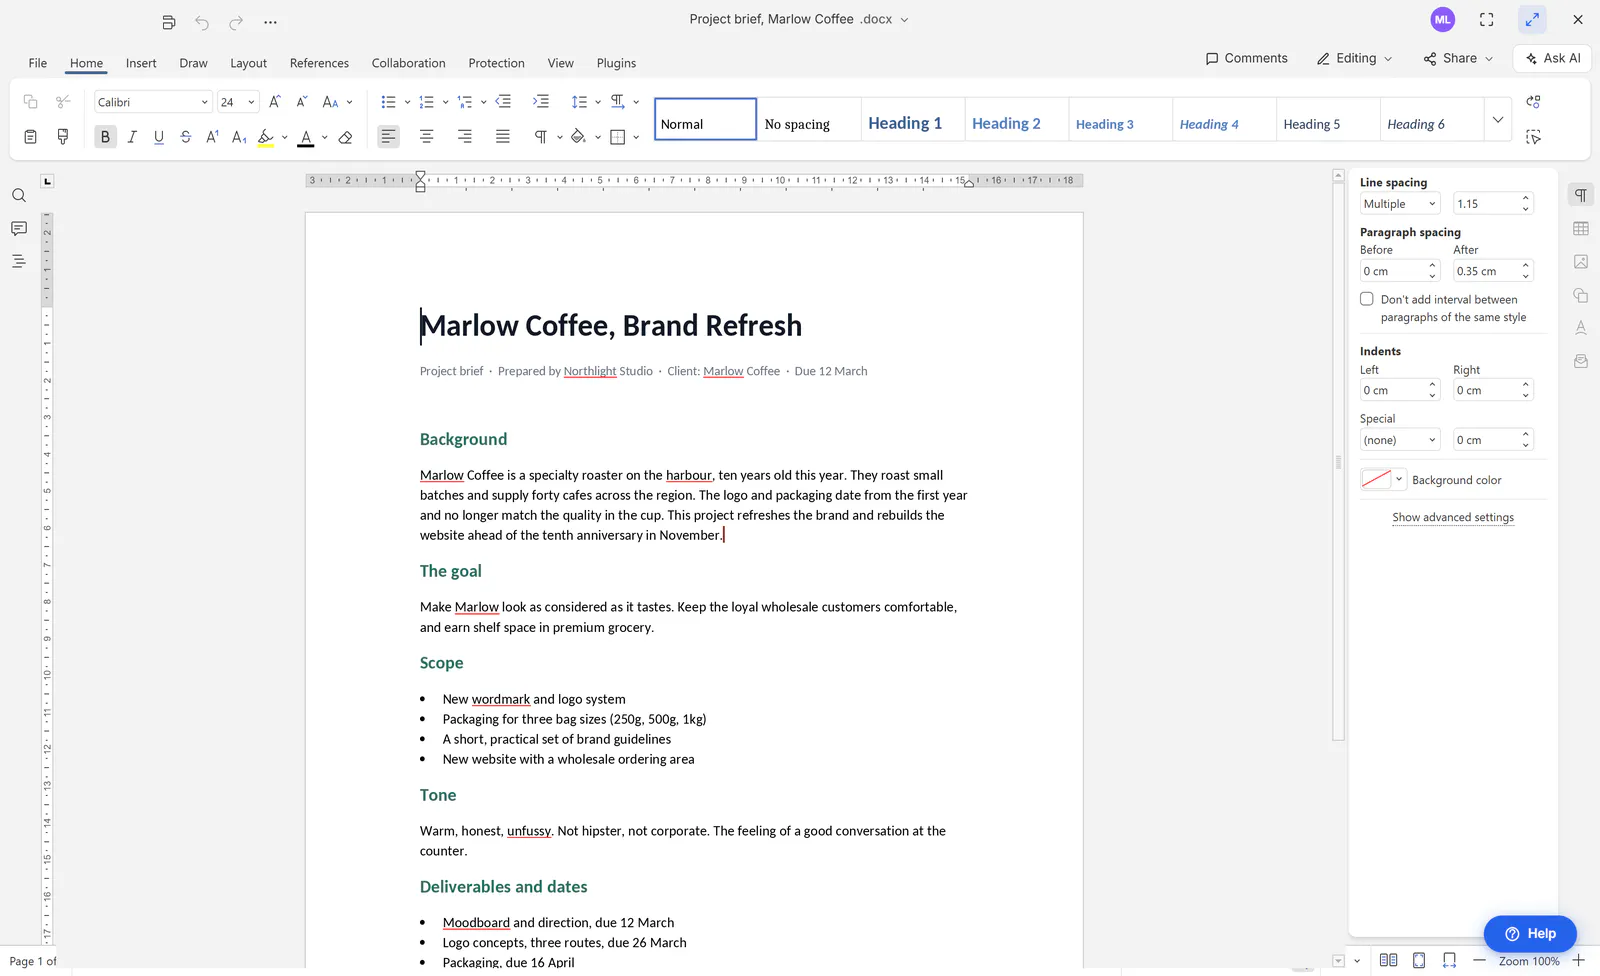Open the Help button
The width and height of the screenshot is (1600, 976).
1530,934
